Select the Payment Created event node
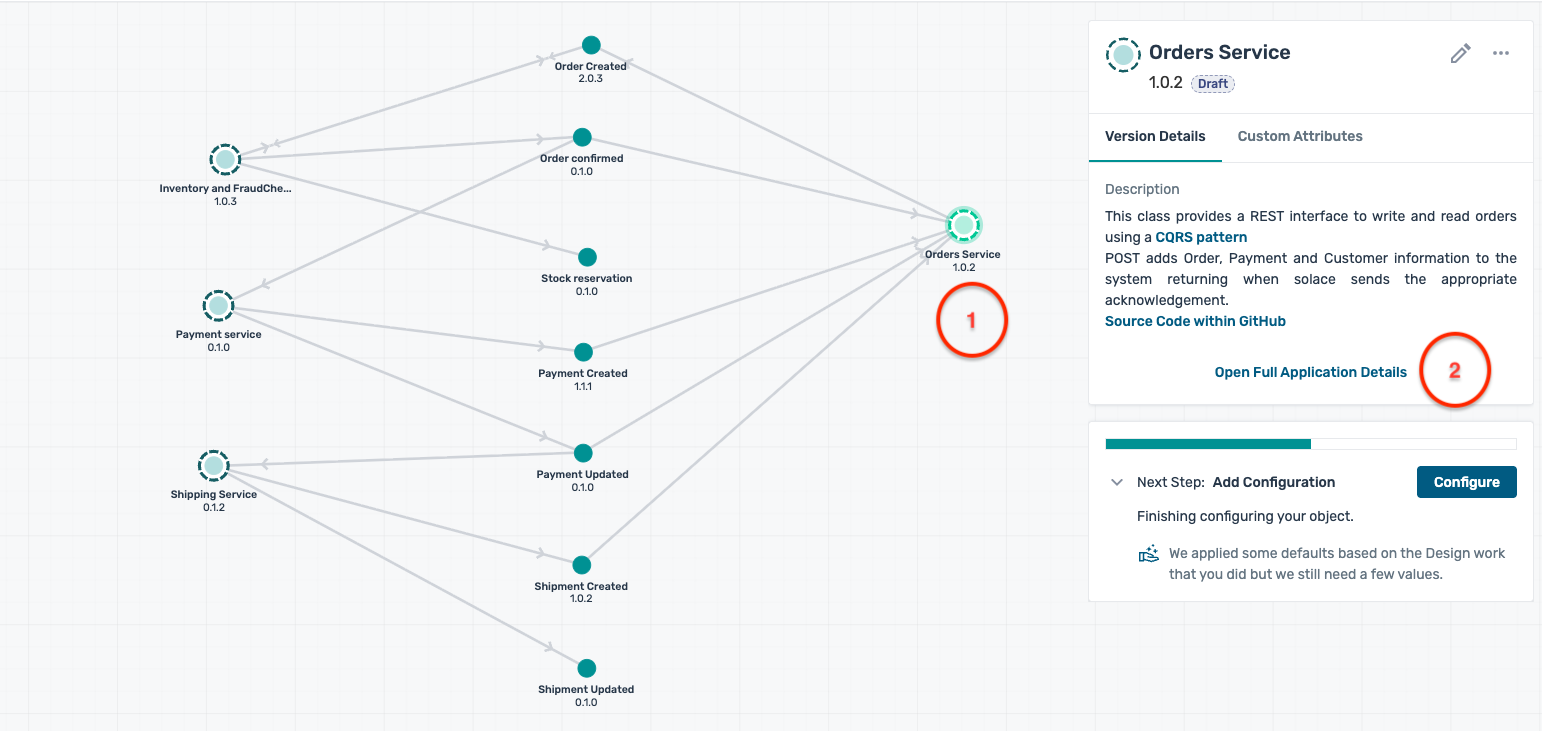Viewport: 1542px width, 731px height. click(x=583, y=352)
